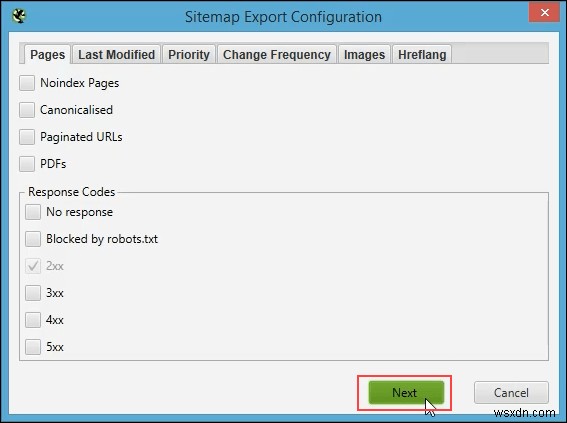Enable the No response checkbox

tap(33, 212)
